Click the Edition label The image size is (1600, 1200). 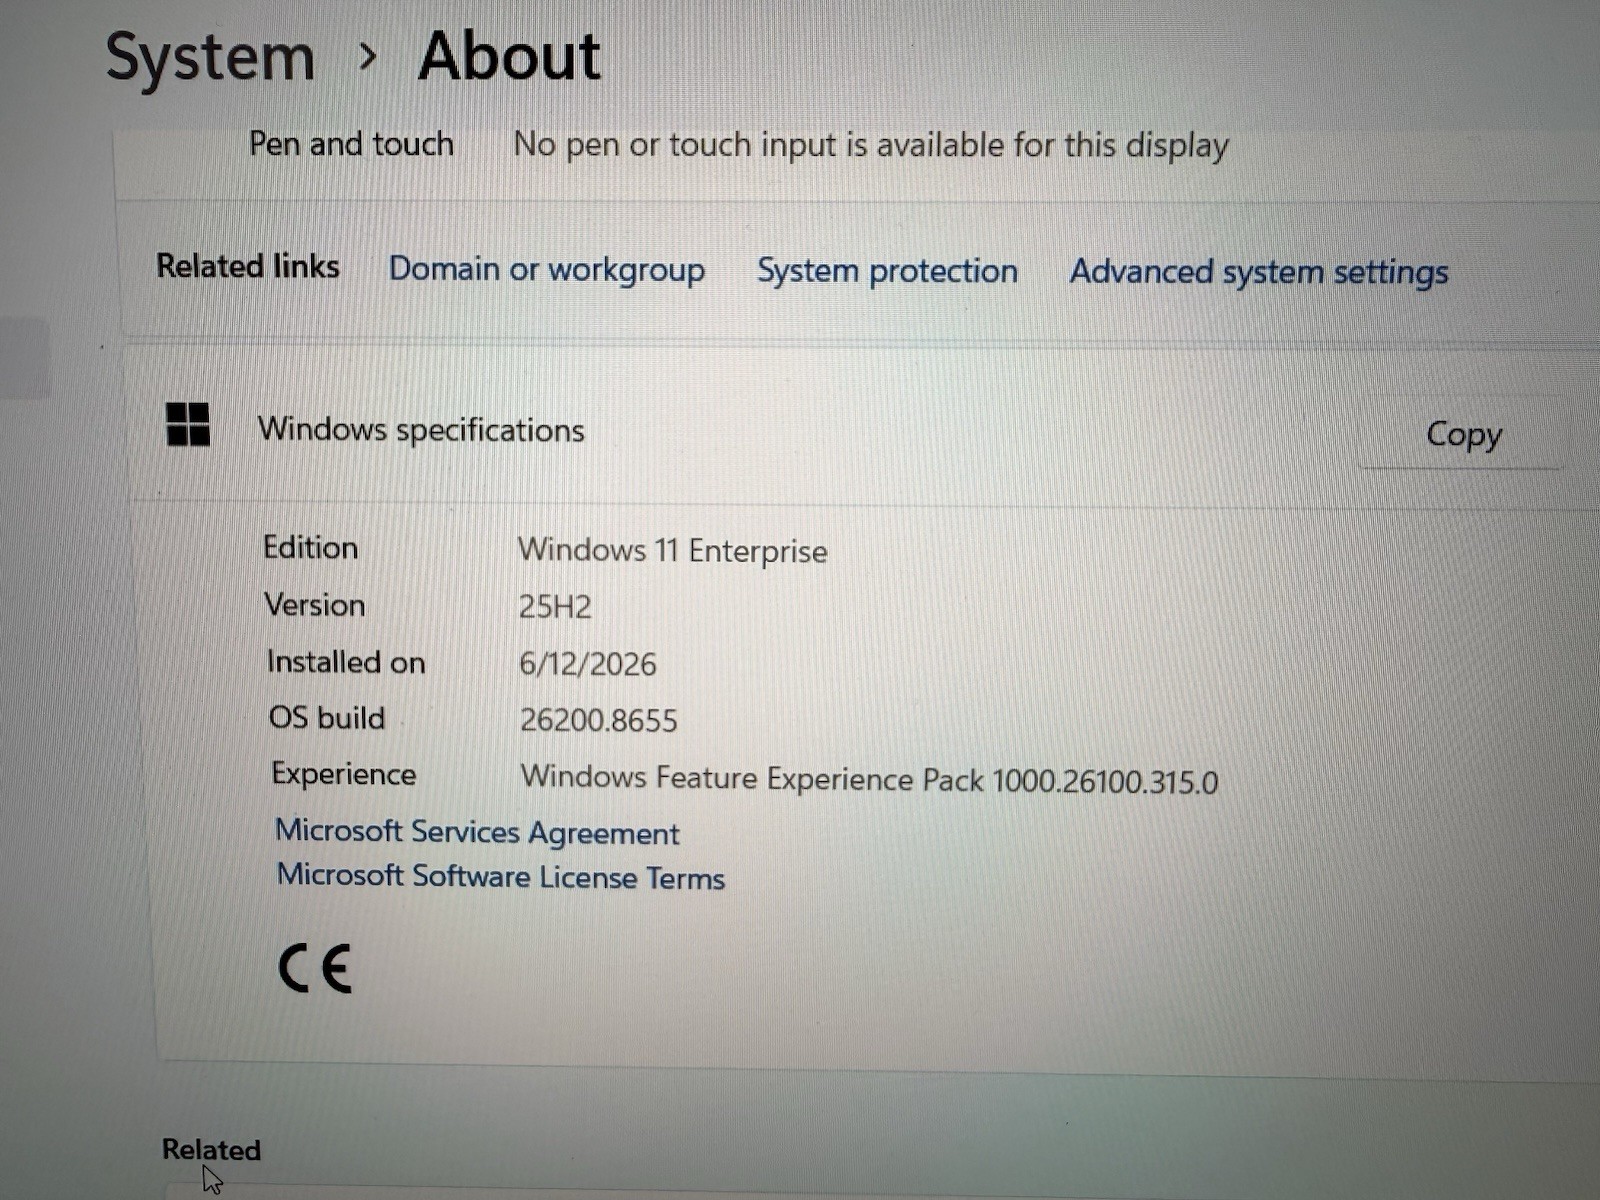click(310, 547)
